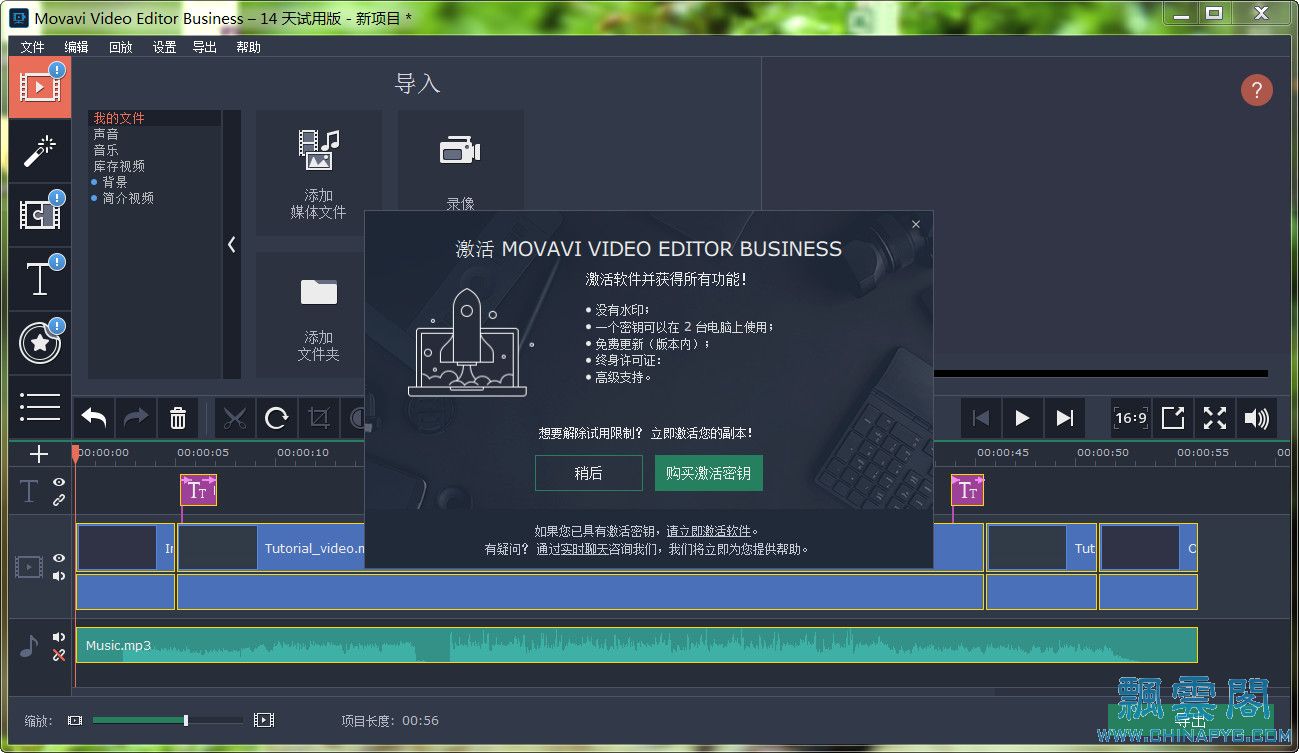Open the Import media tab icon
The height and width of the screenshot is (753, 1299).
tap(40, 87)
